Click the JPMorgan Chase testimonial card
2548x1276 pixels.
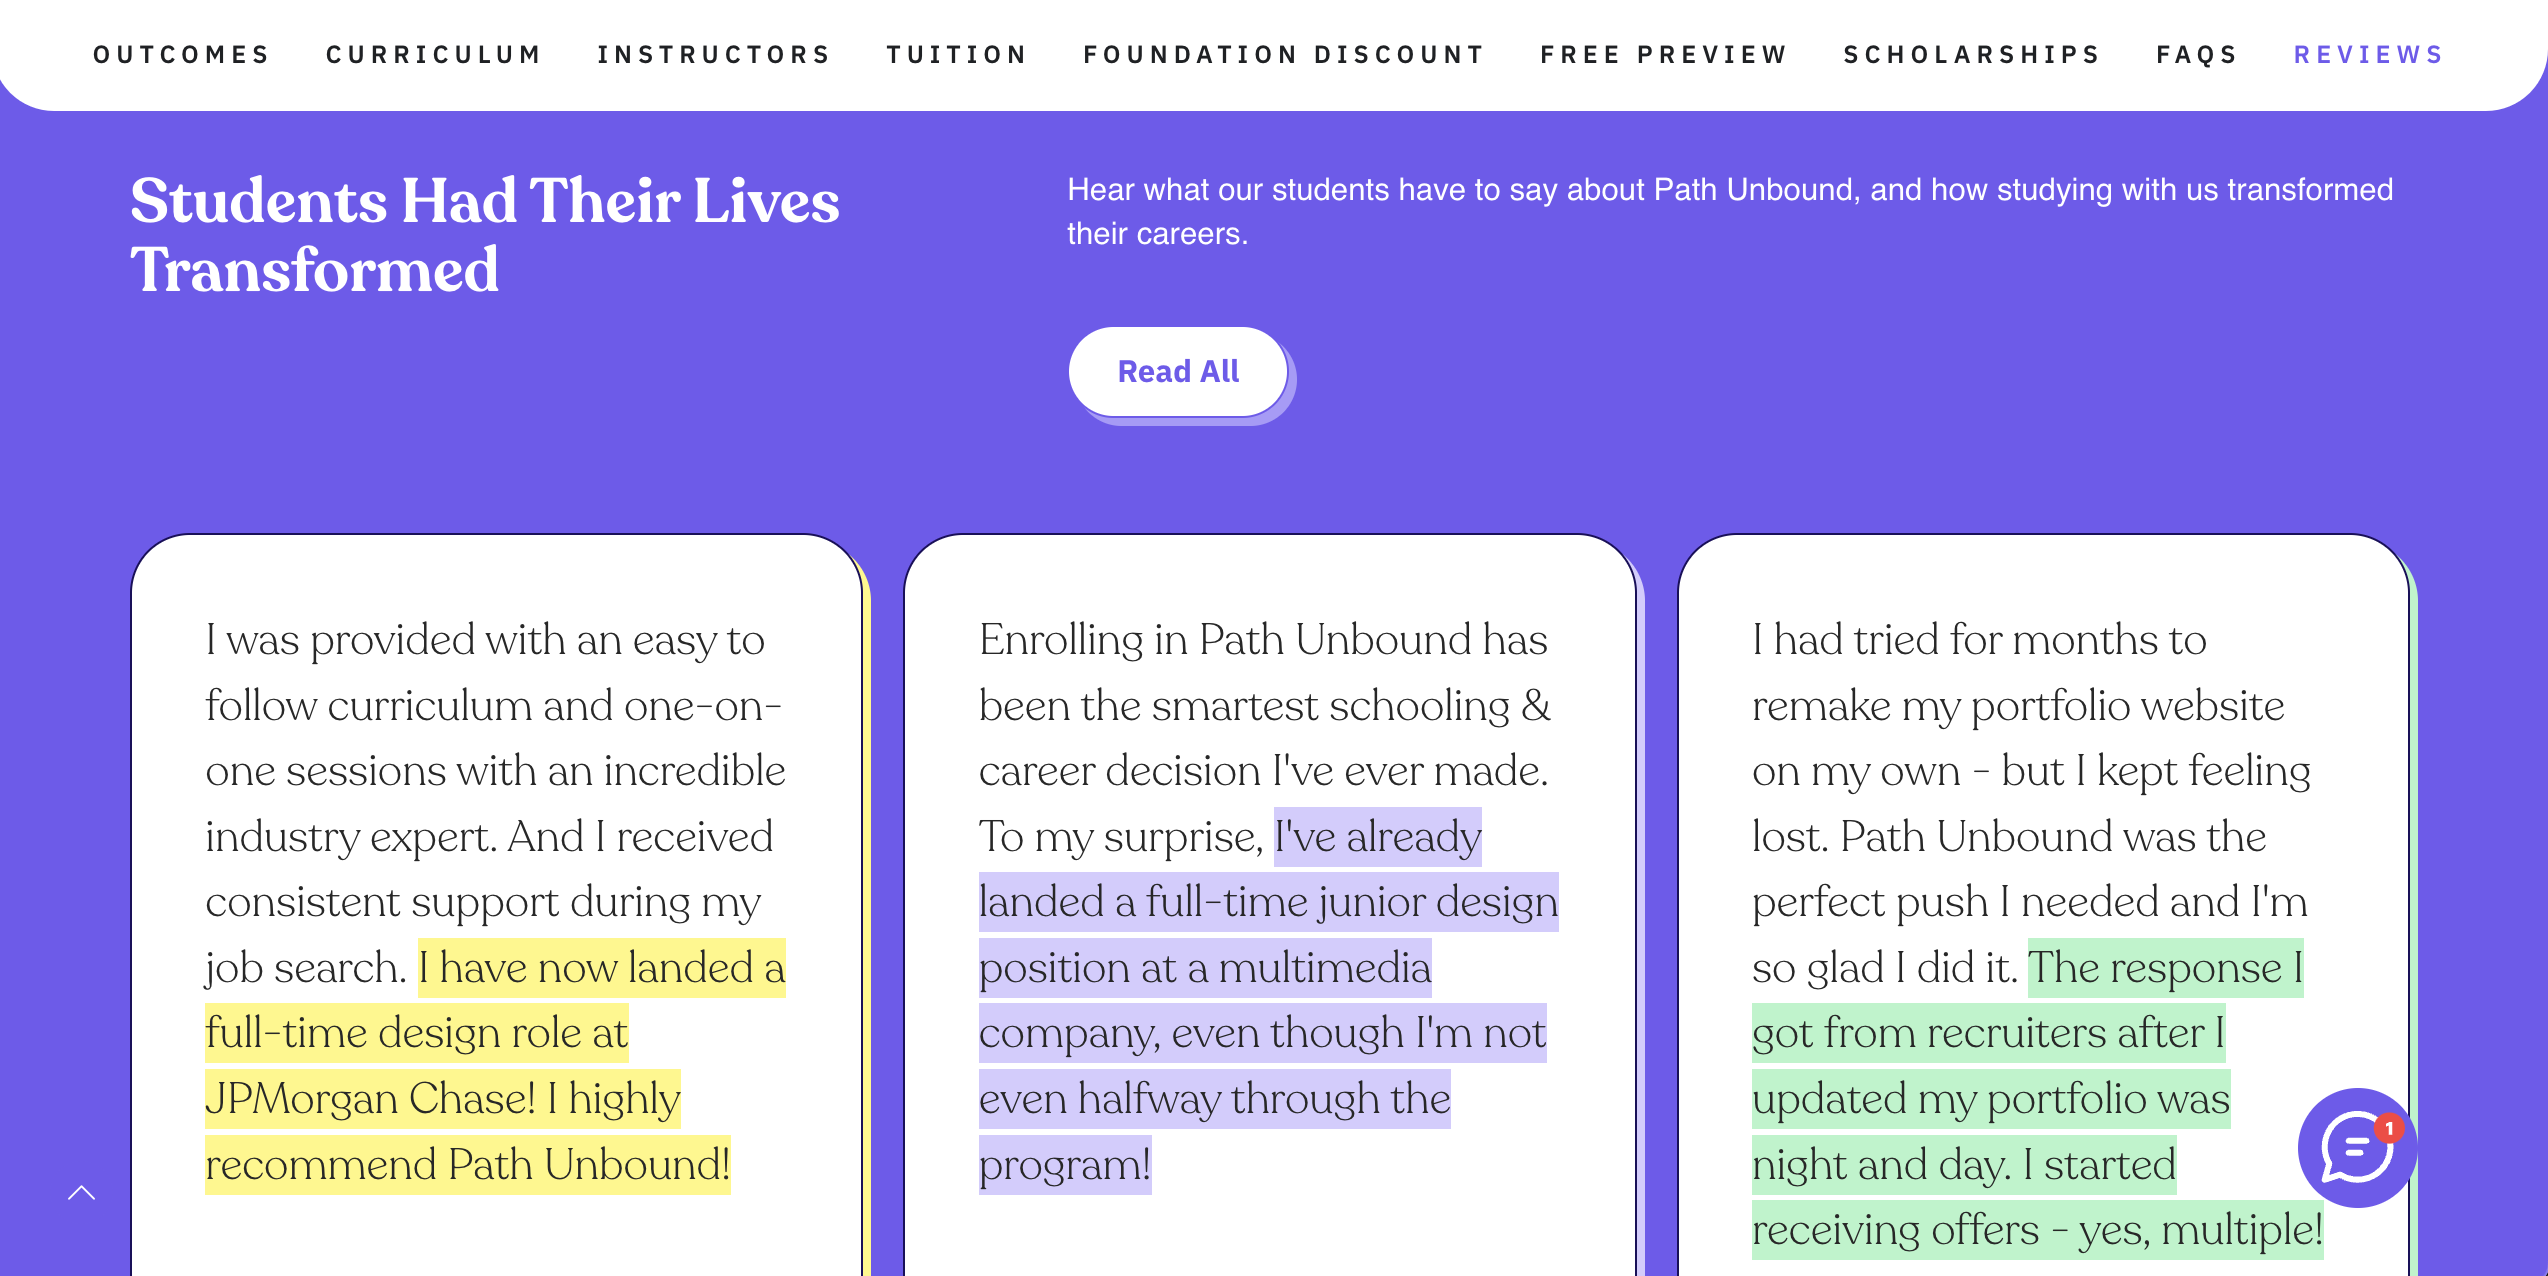pyautogui.click(x=496, y=850)
